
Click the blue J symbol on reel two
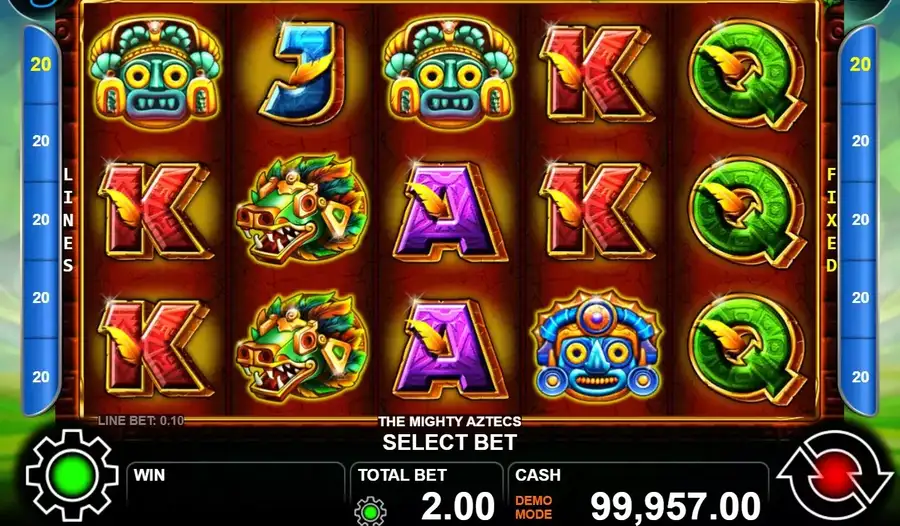(x=302, y=72)
